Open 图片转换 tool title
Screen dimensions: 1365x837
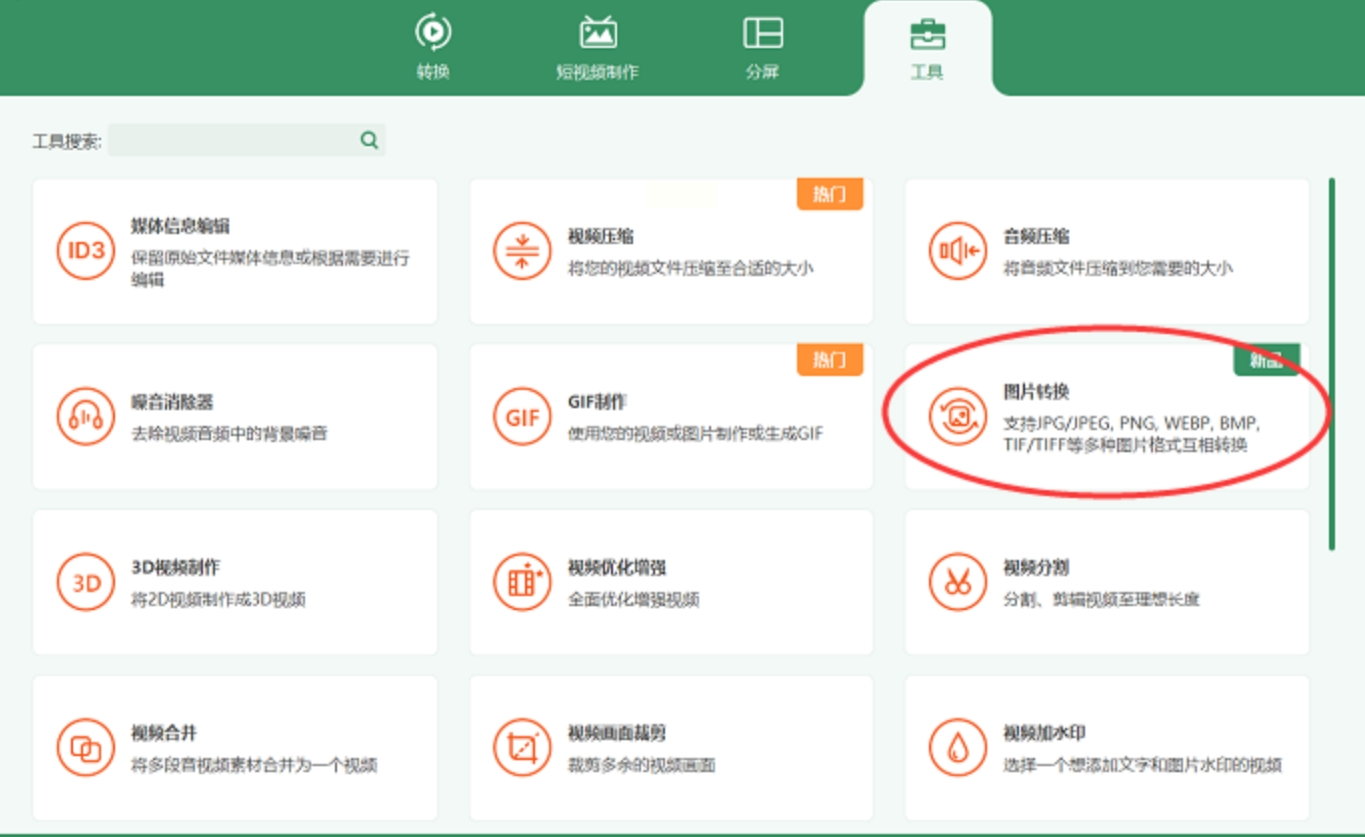click(1036, 392)
